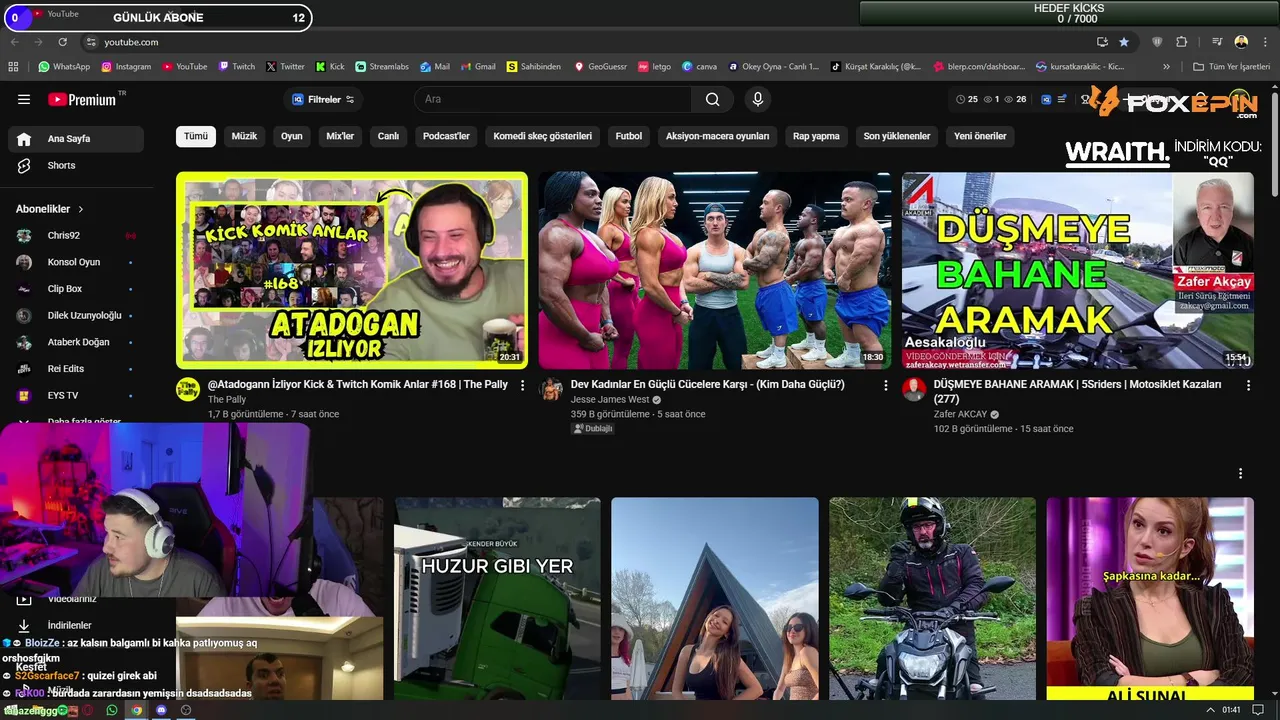Open more options for the Dev Kadınlar video
This screenshot has width=1280, height=720.
[x=885, y=385]
